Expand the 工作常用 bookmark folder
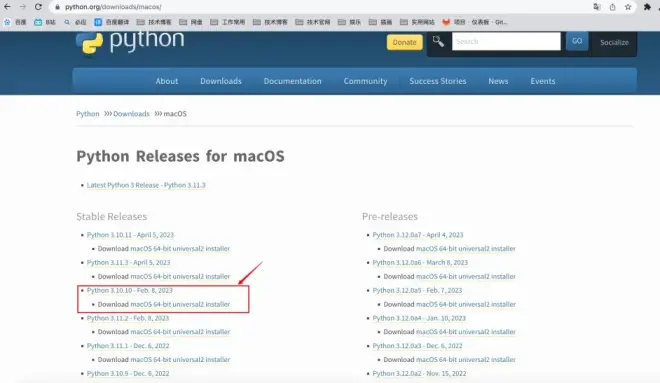The image size is (660, 383). 227,22
